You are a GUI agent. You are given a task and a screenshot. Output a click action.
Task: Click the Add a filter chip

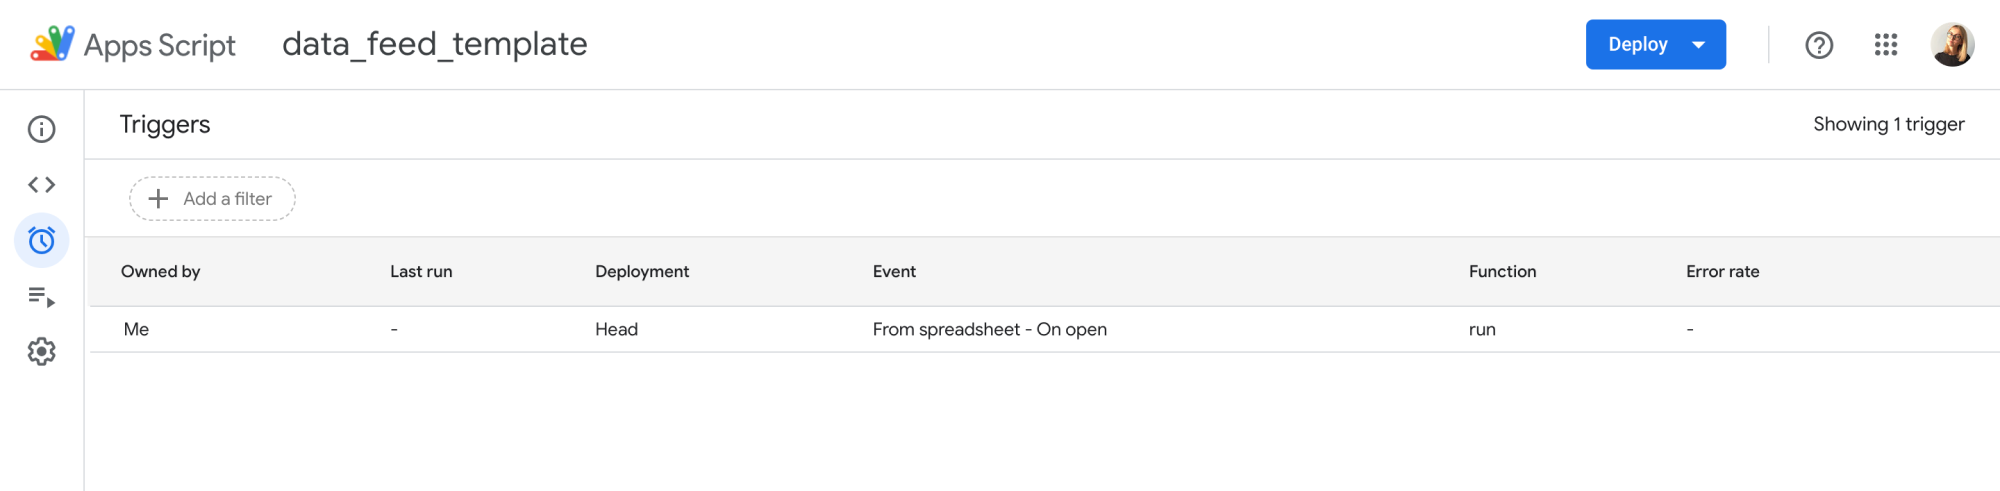pos(212,199)
